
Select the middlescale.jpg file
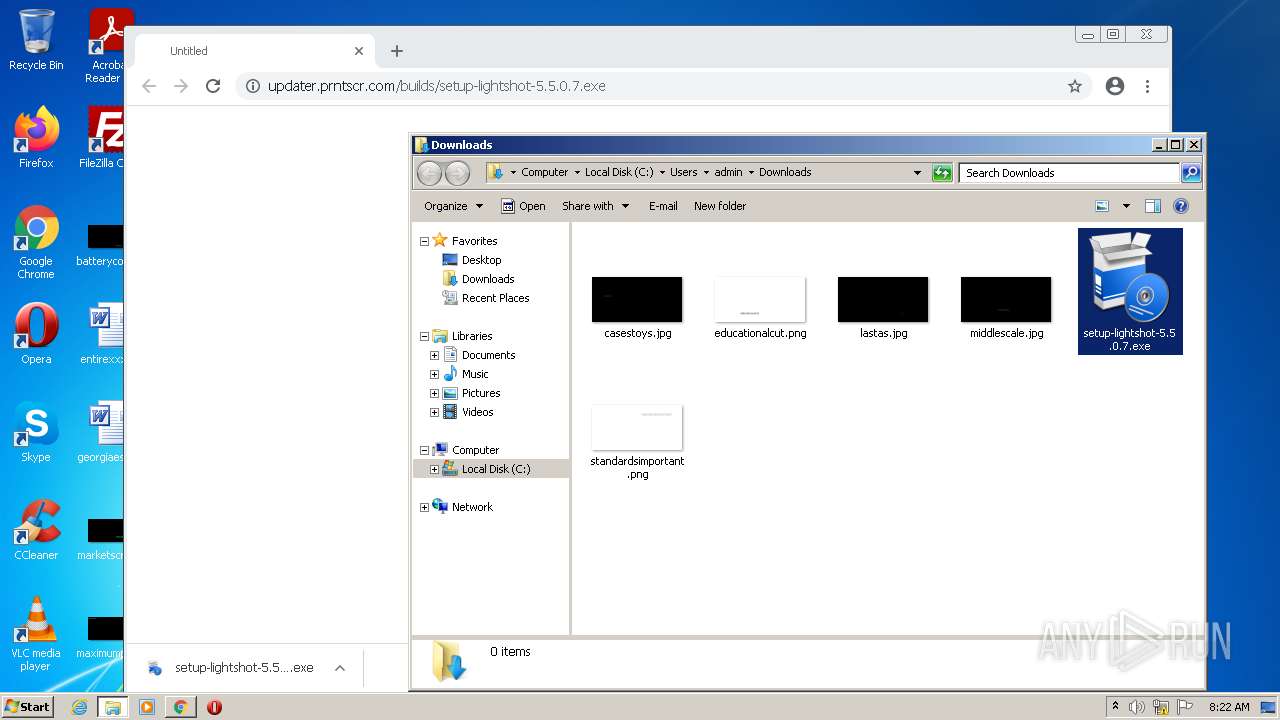(1006, 308)
